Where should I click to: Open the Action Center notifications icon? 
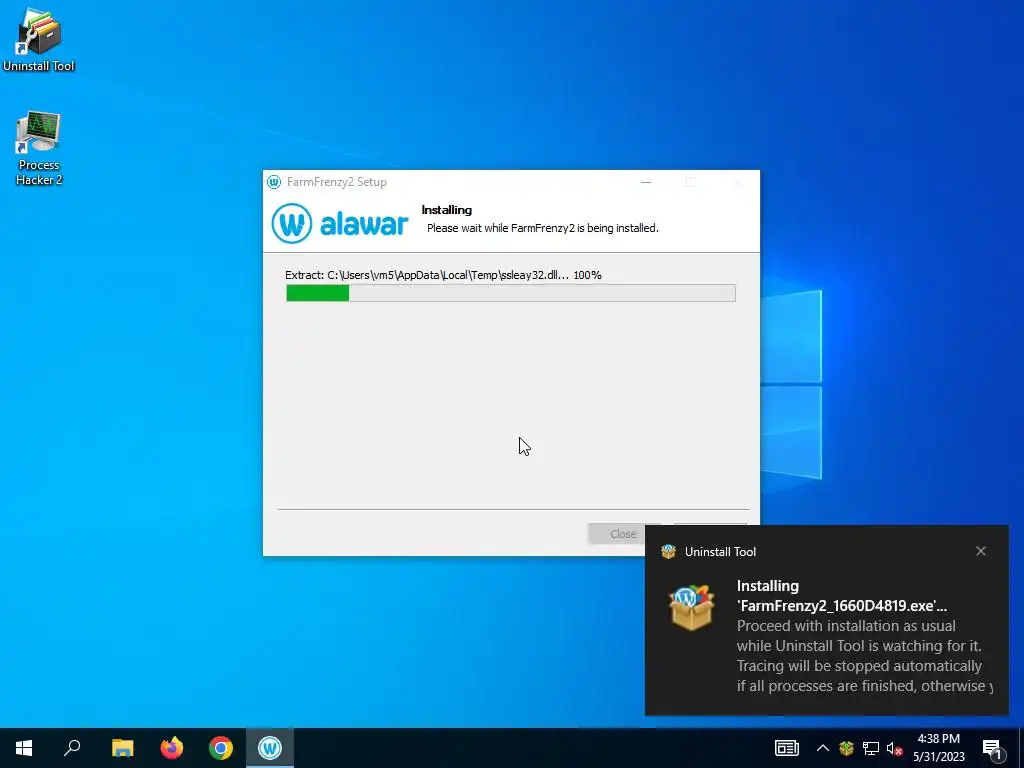click(993, 748)
